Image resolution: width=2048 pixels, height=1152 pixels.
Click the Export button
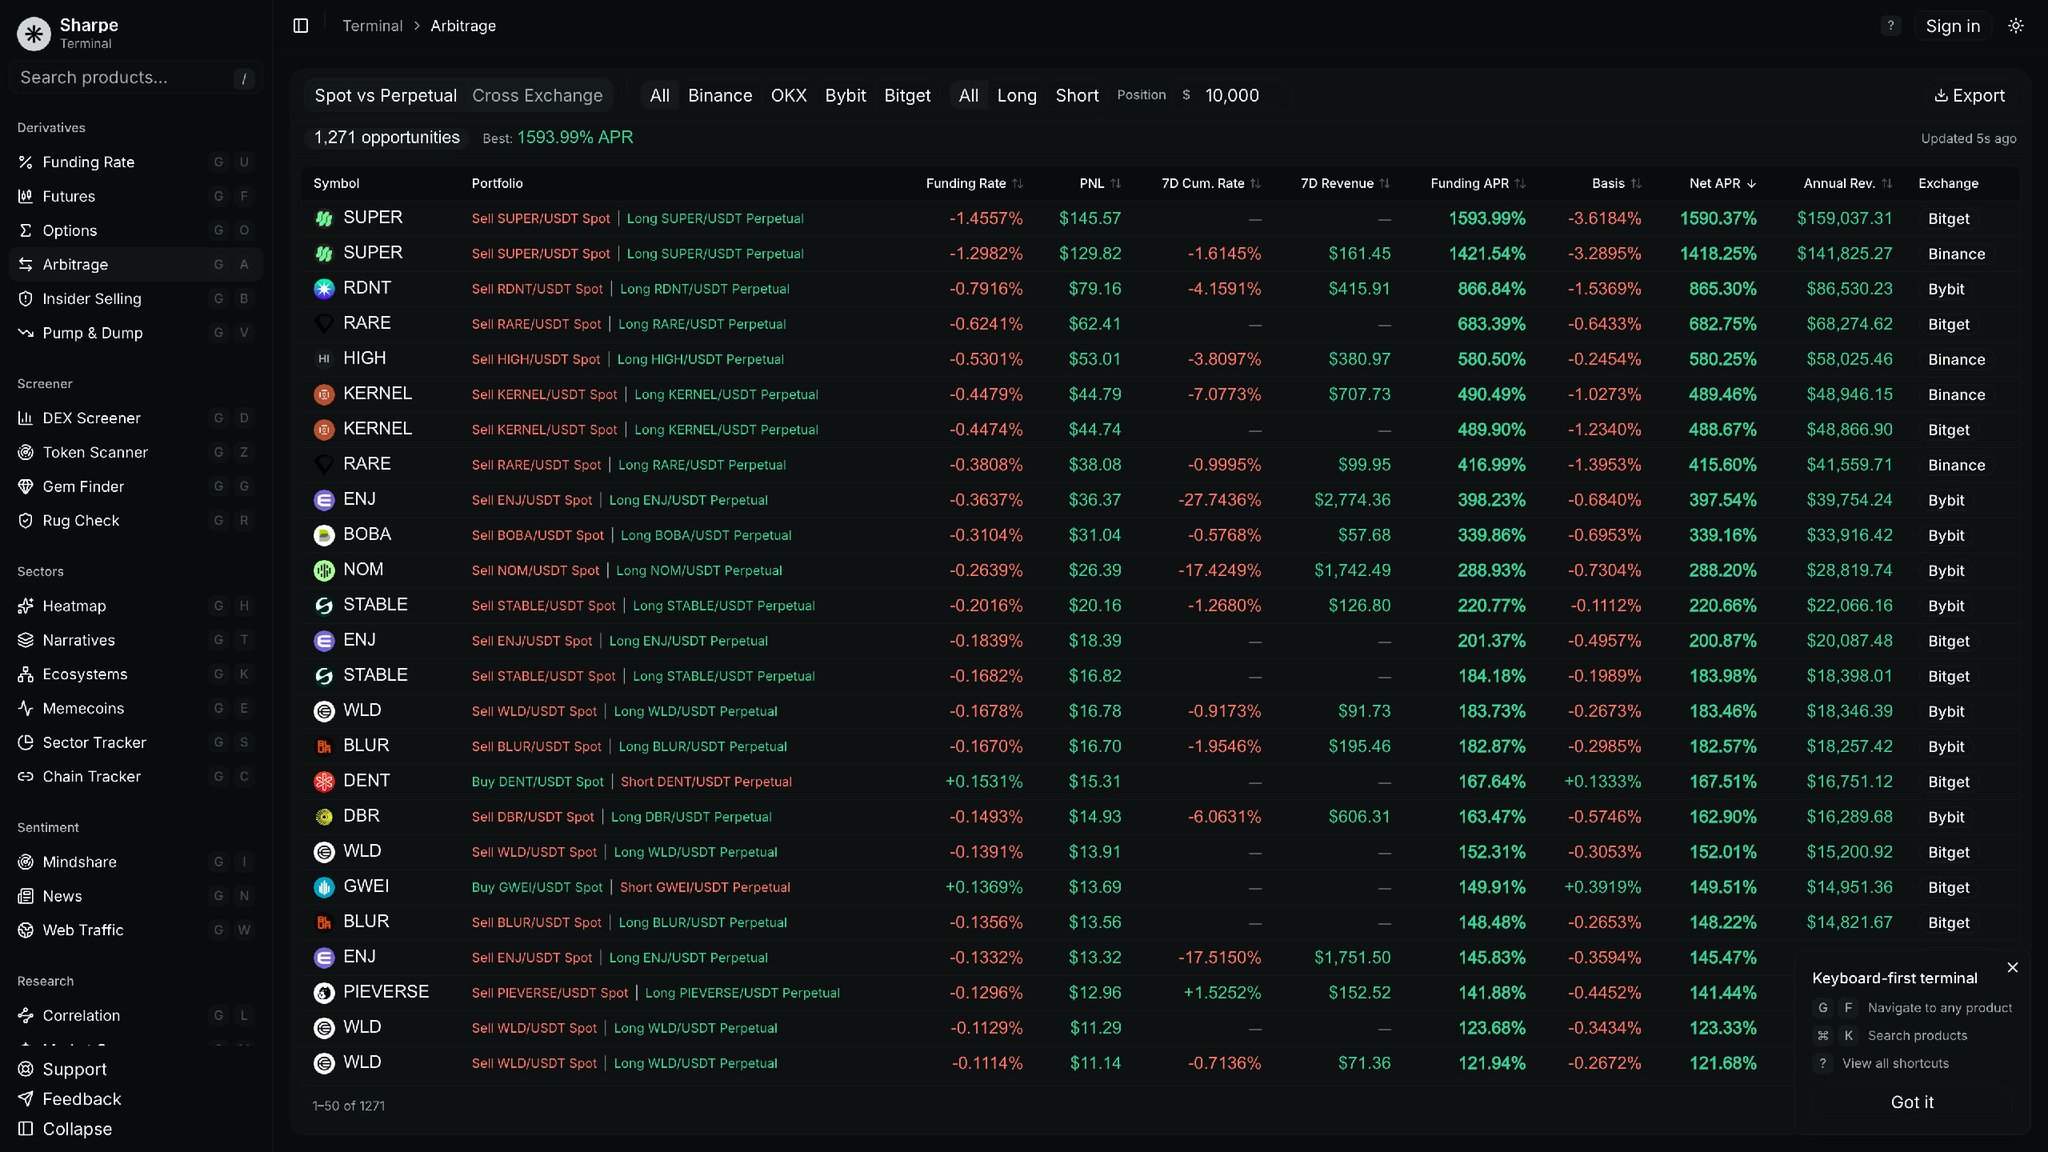[1969, 96]
